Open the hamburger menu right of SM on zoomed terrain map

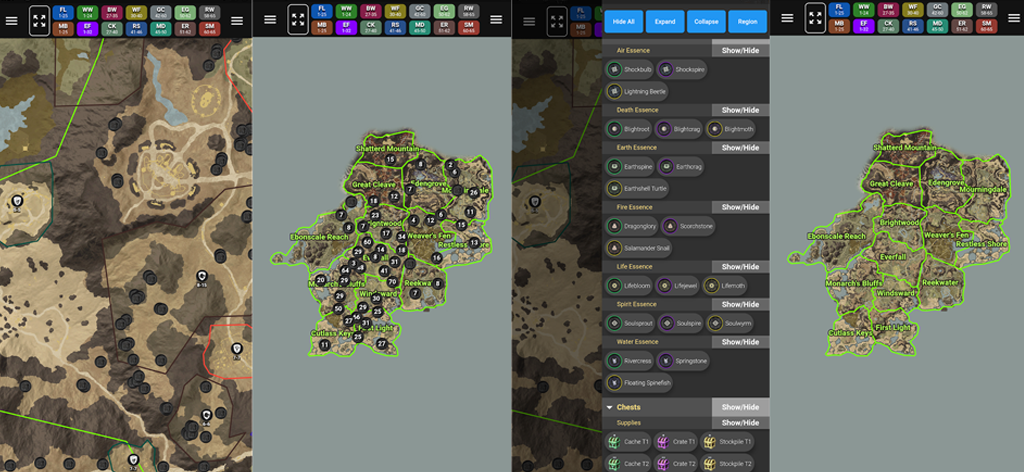[x=237, y=20]
